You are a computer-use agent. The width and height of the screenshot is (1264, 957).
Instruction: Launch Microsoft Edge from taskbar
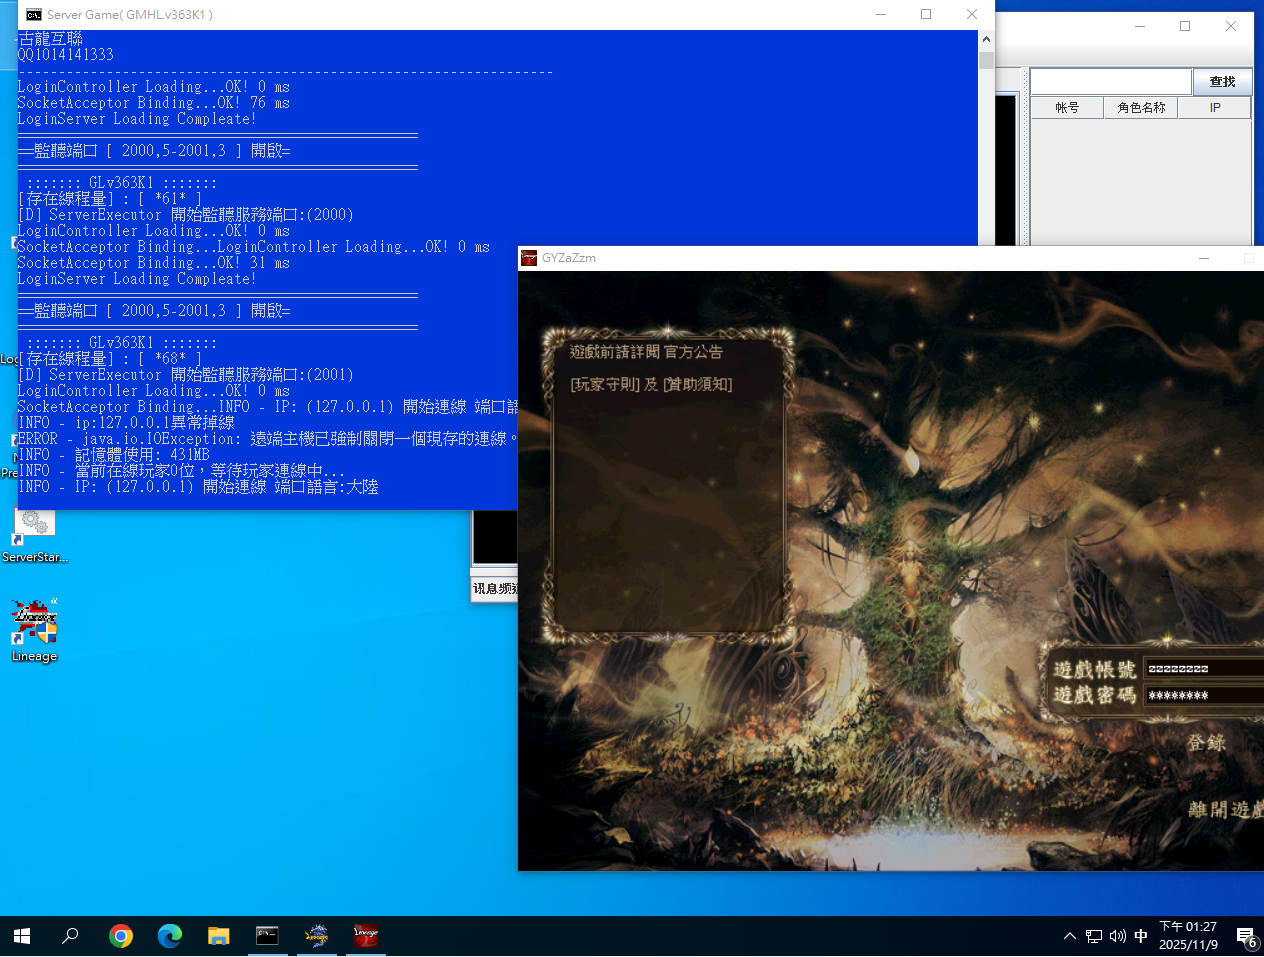coord(170,936)
